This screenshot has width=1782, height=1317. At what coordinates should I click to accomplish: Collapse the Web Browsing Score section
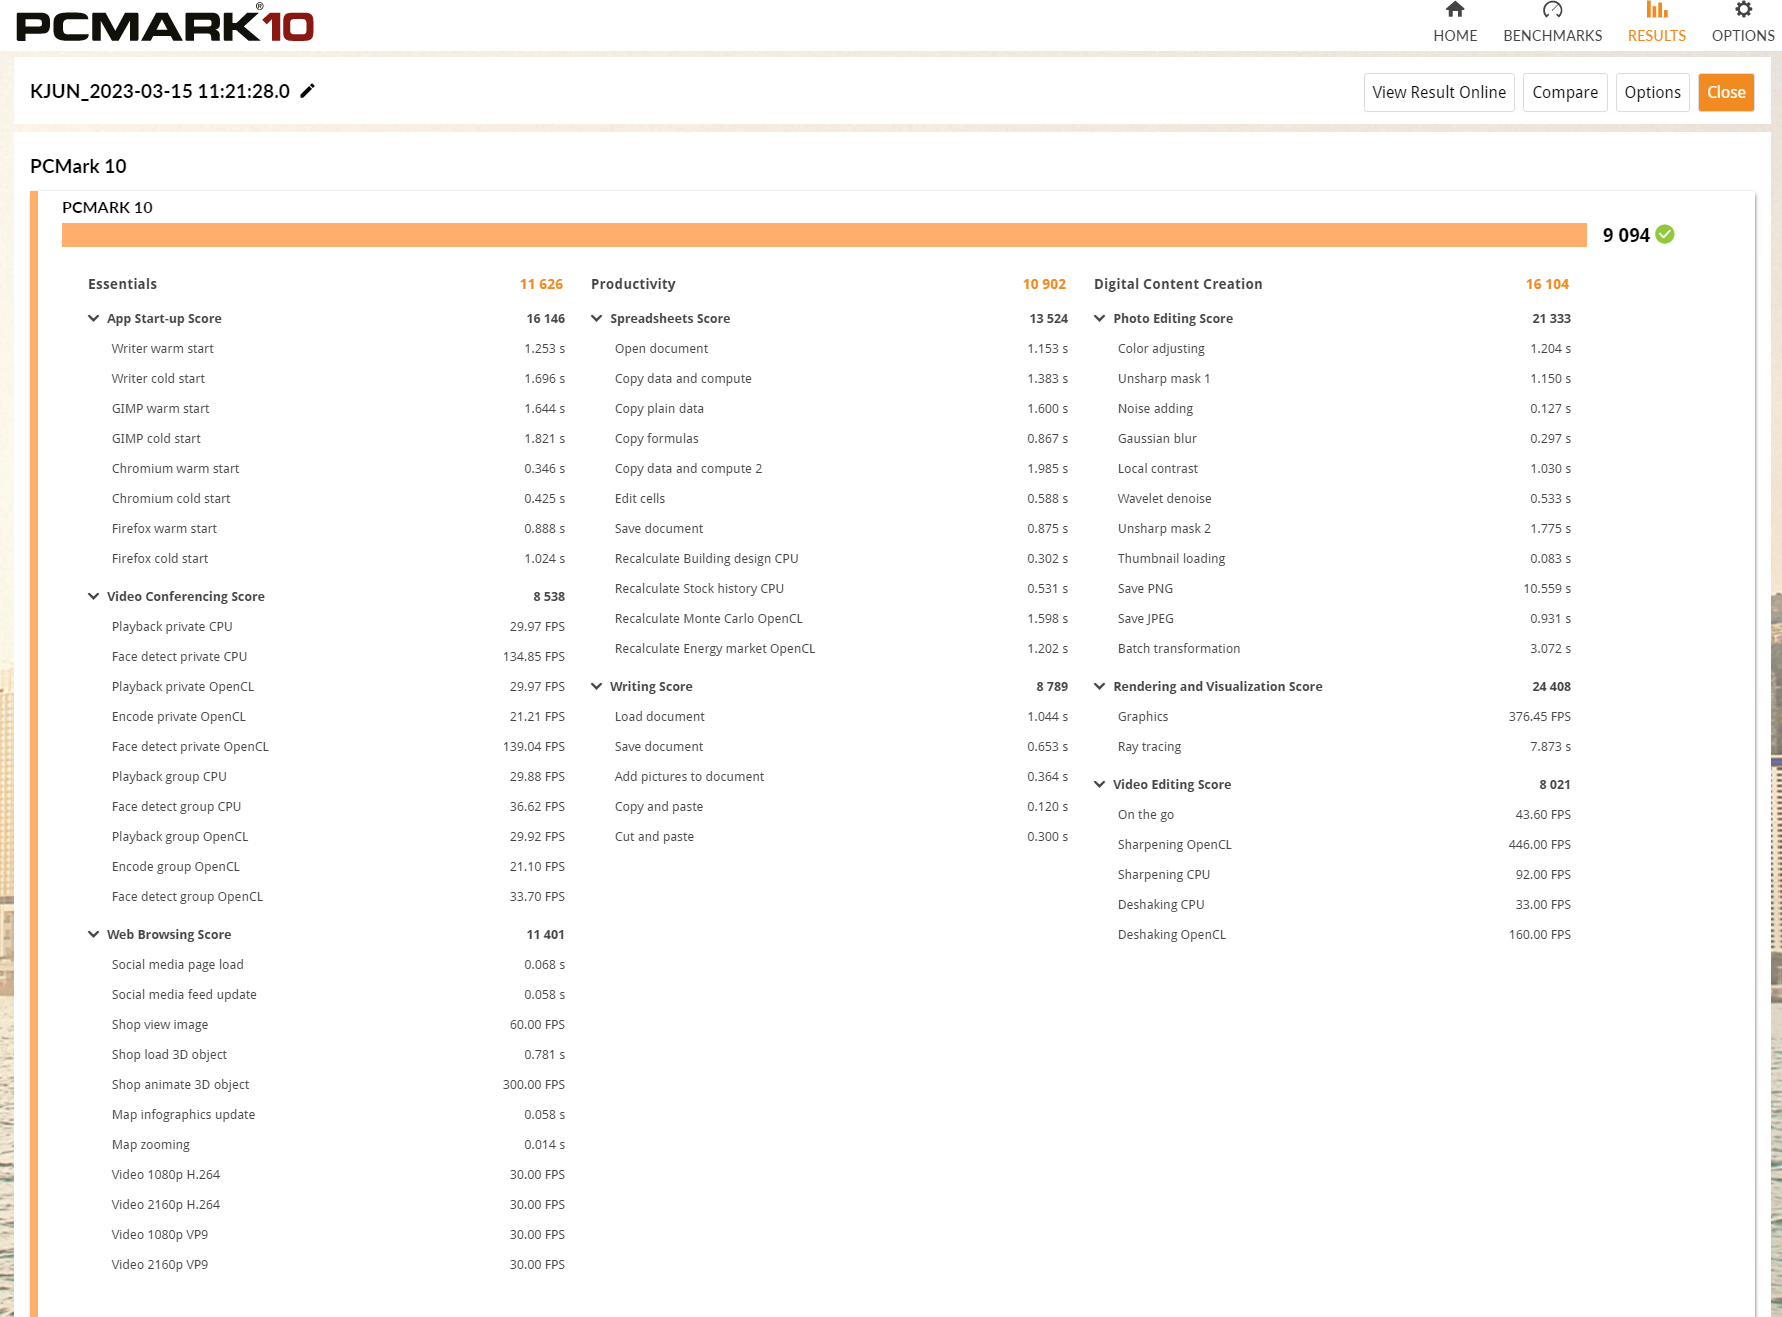[x=94, y=934]
